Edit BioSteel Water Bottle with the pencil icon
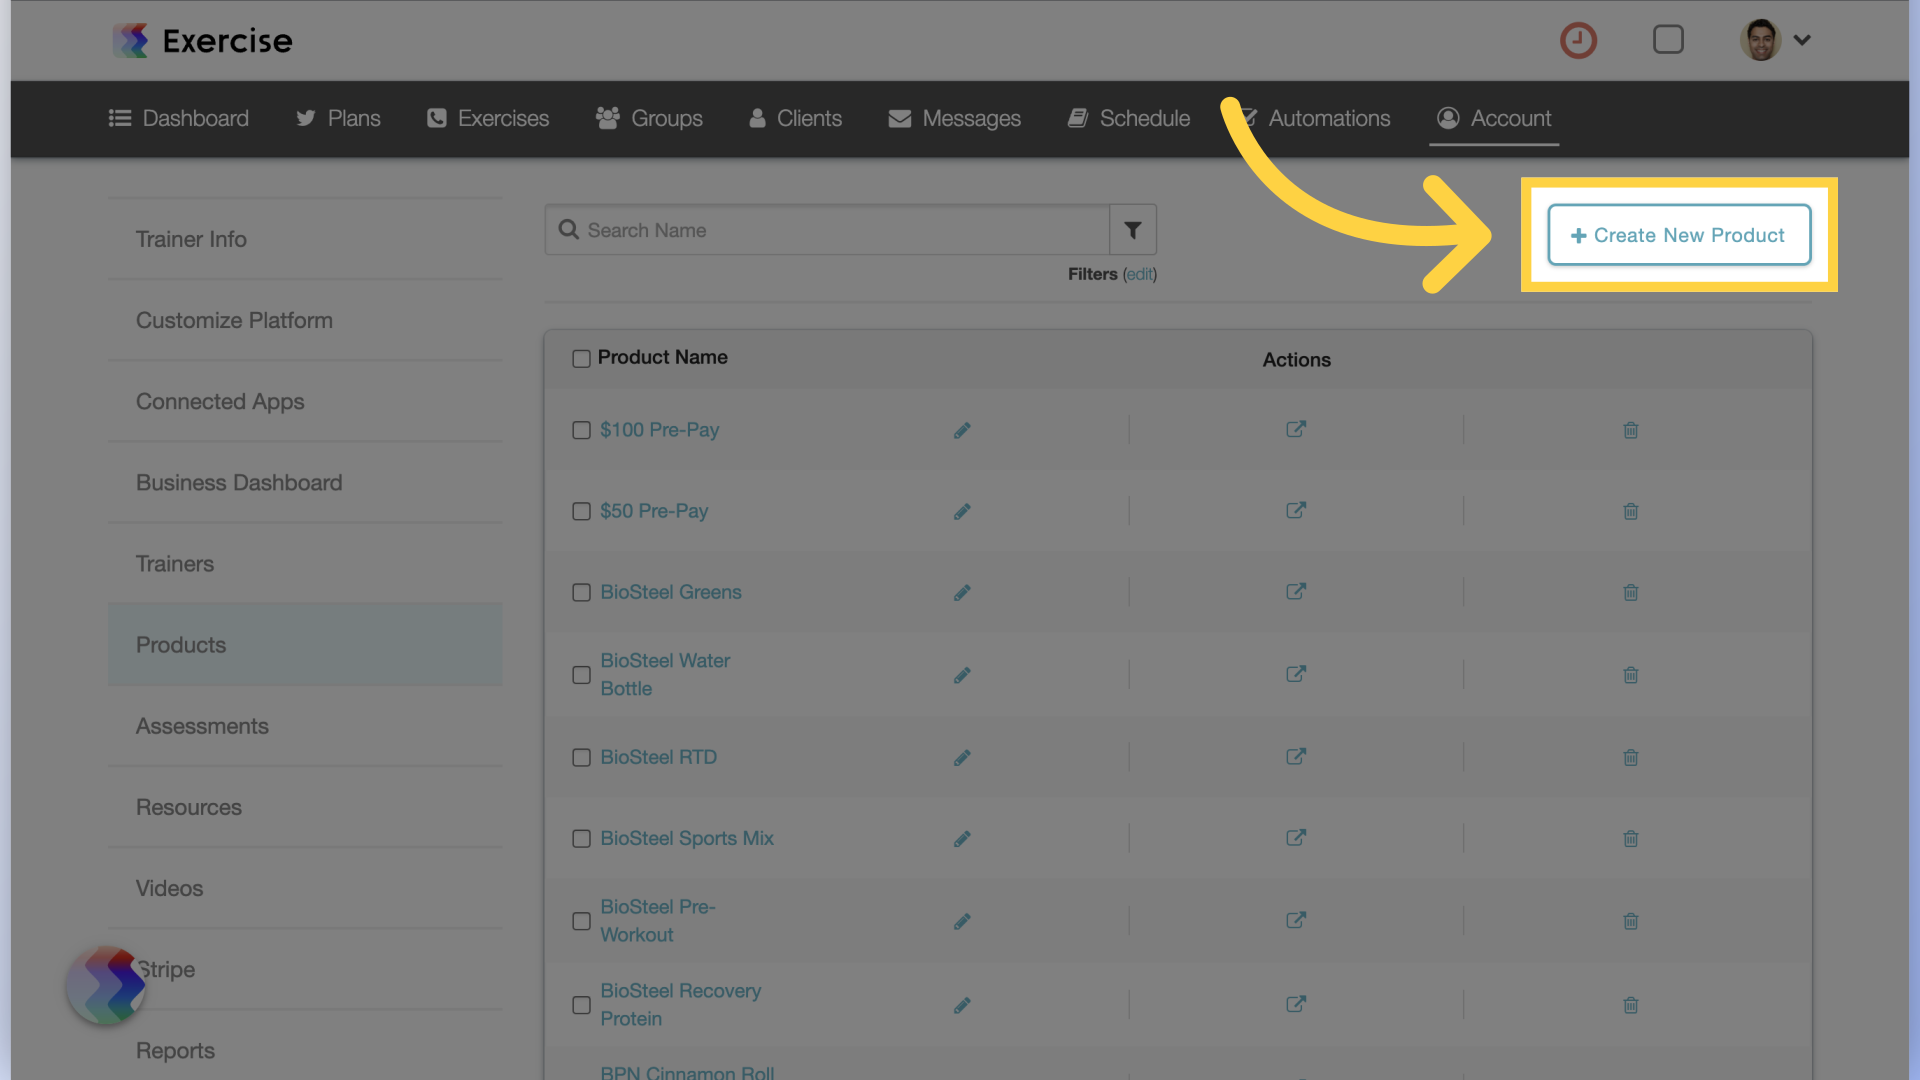 (x=962, y=675)
